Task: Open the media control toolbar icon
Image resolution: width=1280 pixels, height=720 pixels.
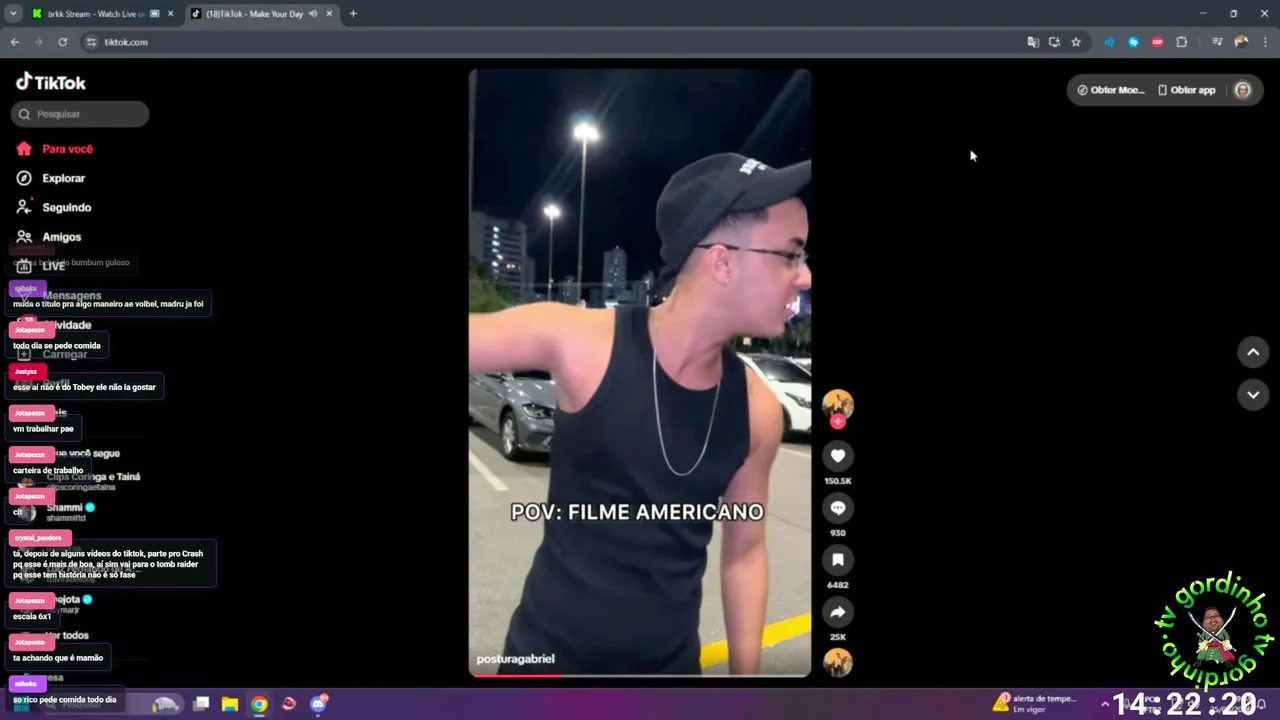Action: pos(1217,42)
